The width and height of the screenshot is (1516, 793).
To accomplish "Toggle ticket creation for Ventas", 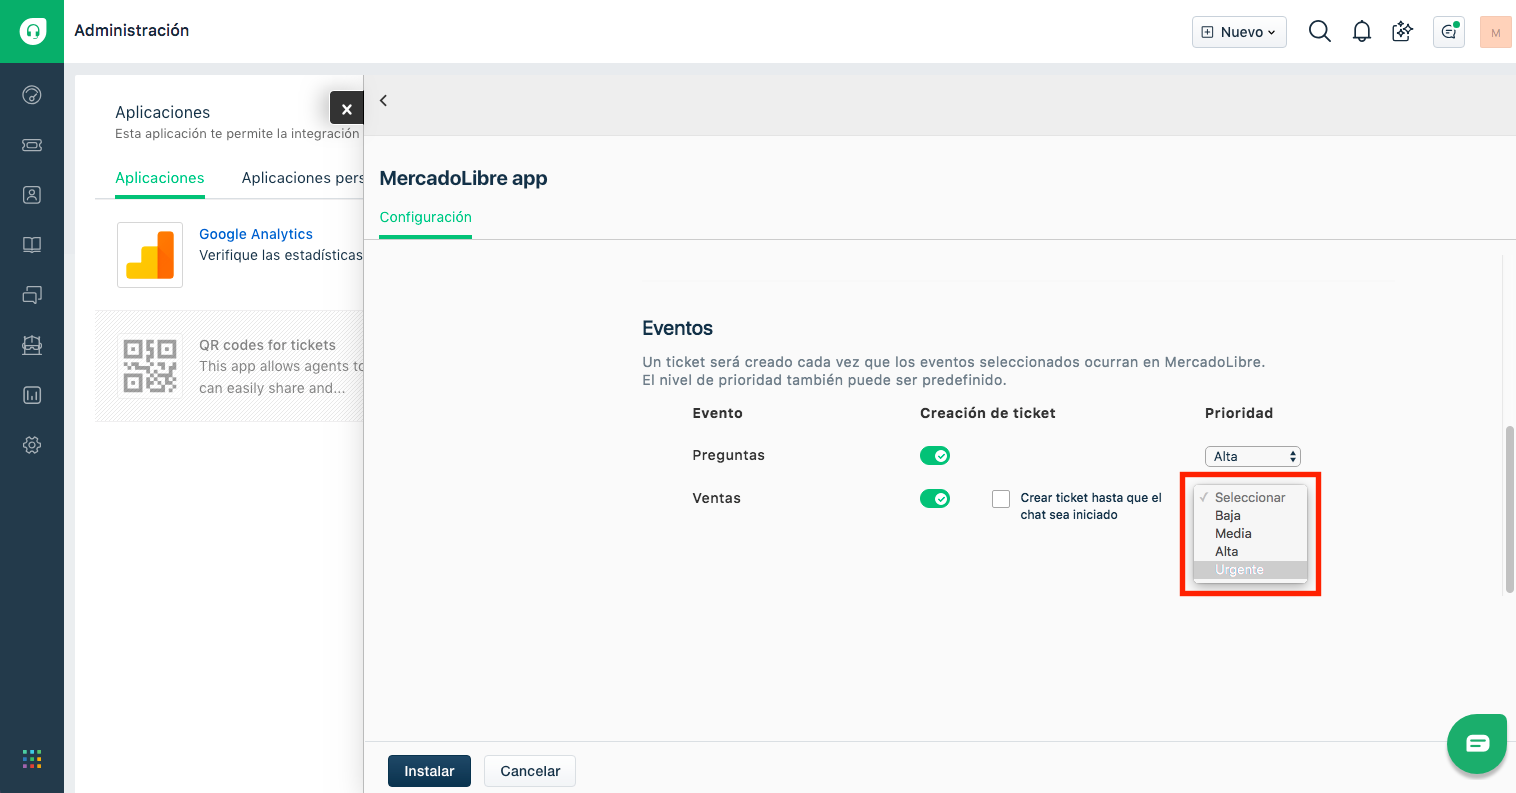I will (x=935, y=499).
